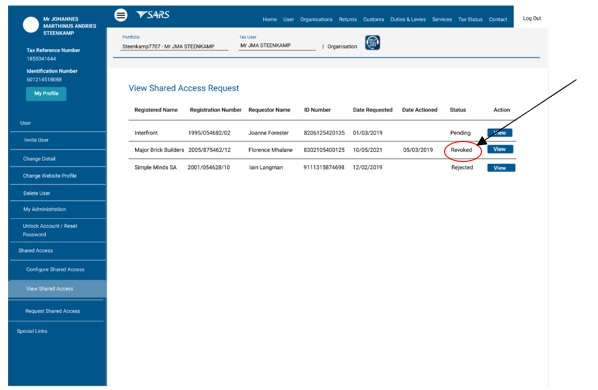Open the Returns top menu
The image size is (598, 390).
tap(347, 19)
